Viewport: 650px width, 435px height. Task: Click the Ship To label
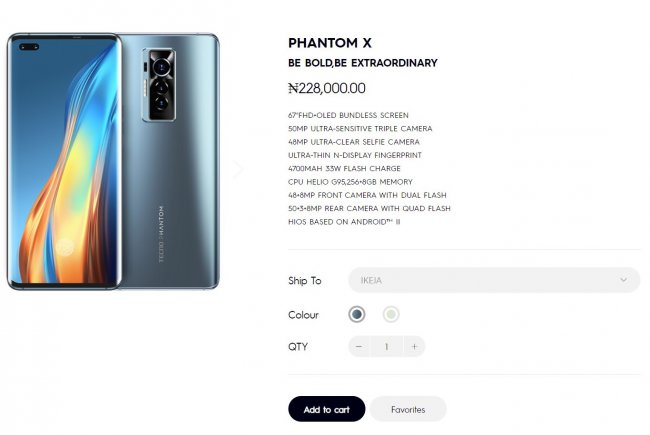(x=305, y=281)
